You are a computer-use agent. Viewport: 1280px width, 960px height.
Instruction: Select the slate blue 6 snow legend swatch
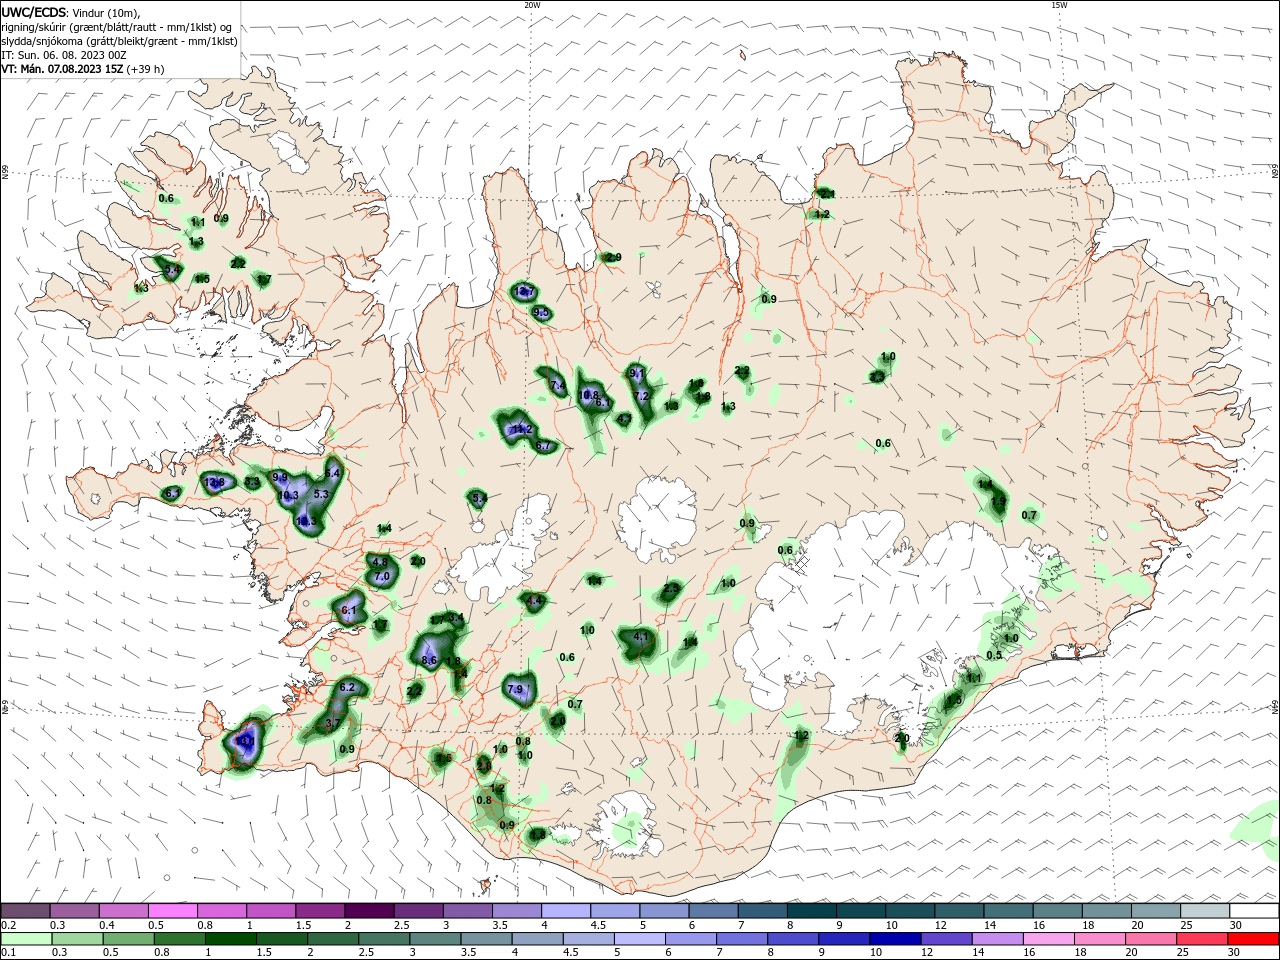(x=714, y=911)
